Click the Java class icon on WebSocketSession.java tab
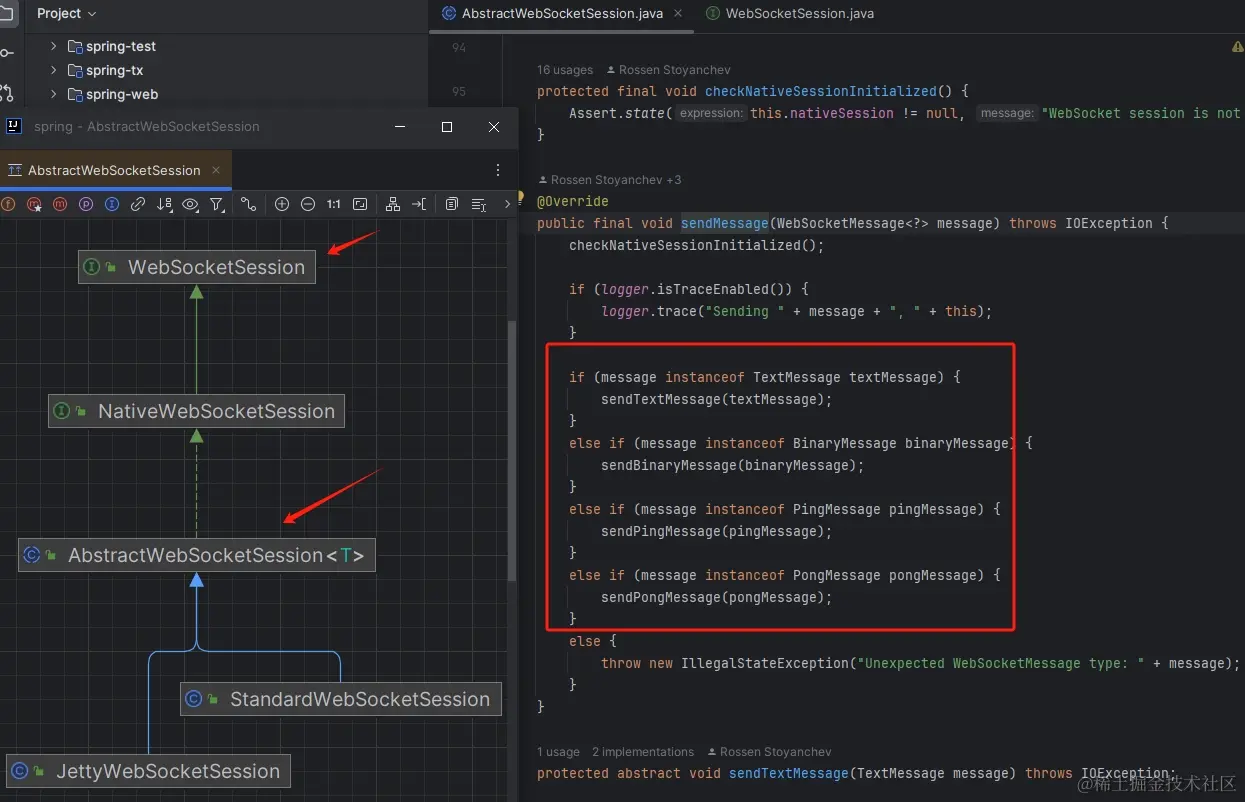 [x=712, y=14]
